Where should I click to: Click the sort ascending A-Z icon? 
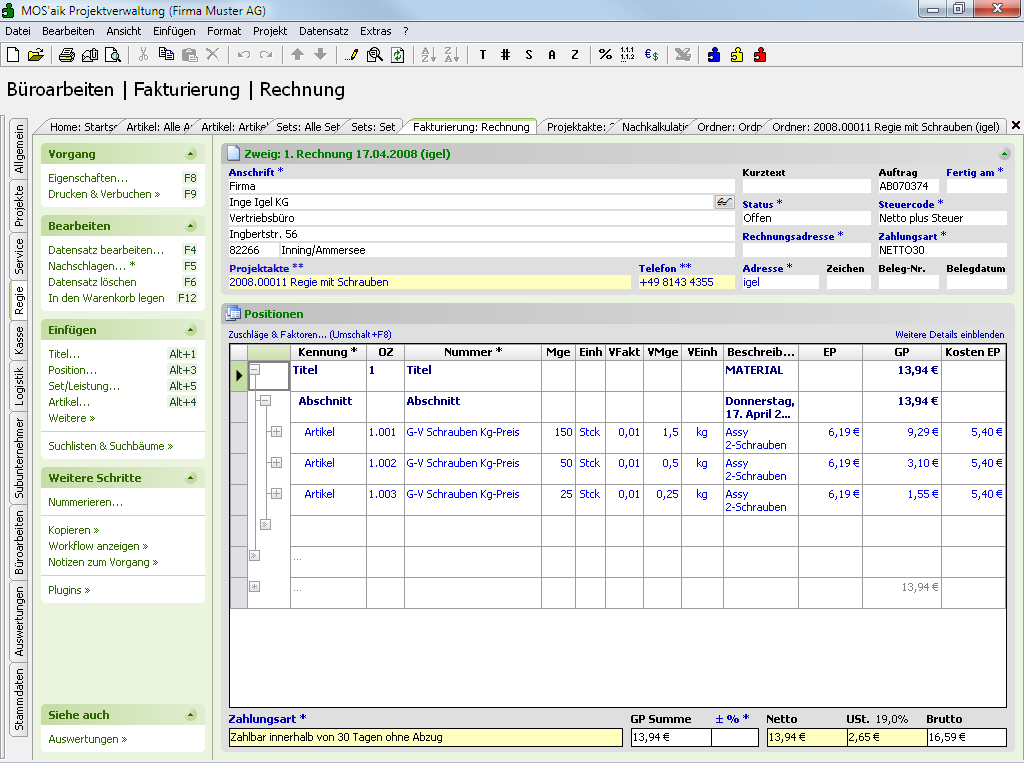click(x=427, y=55)
